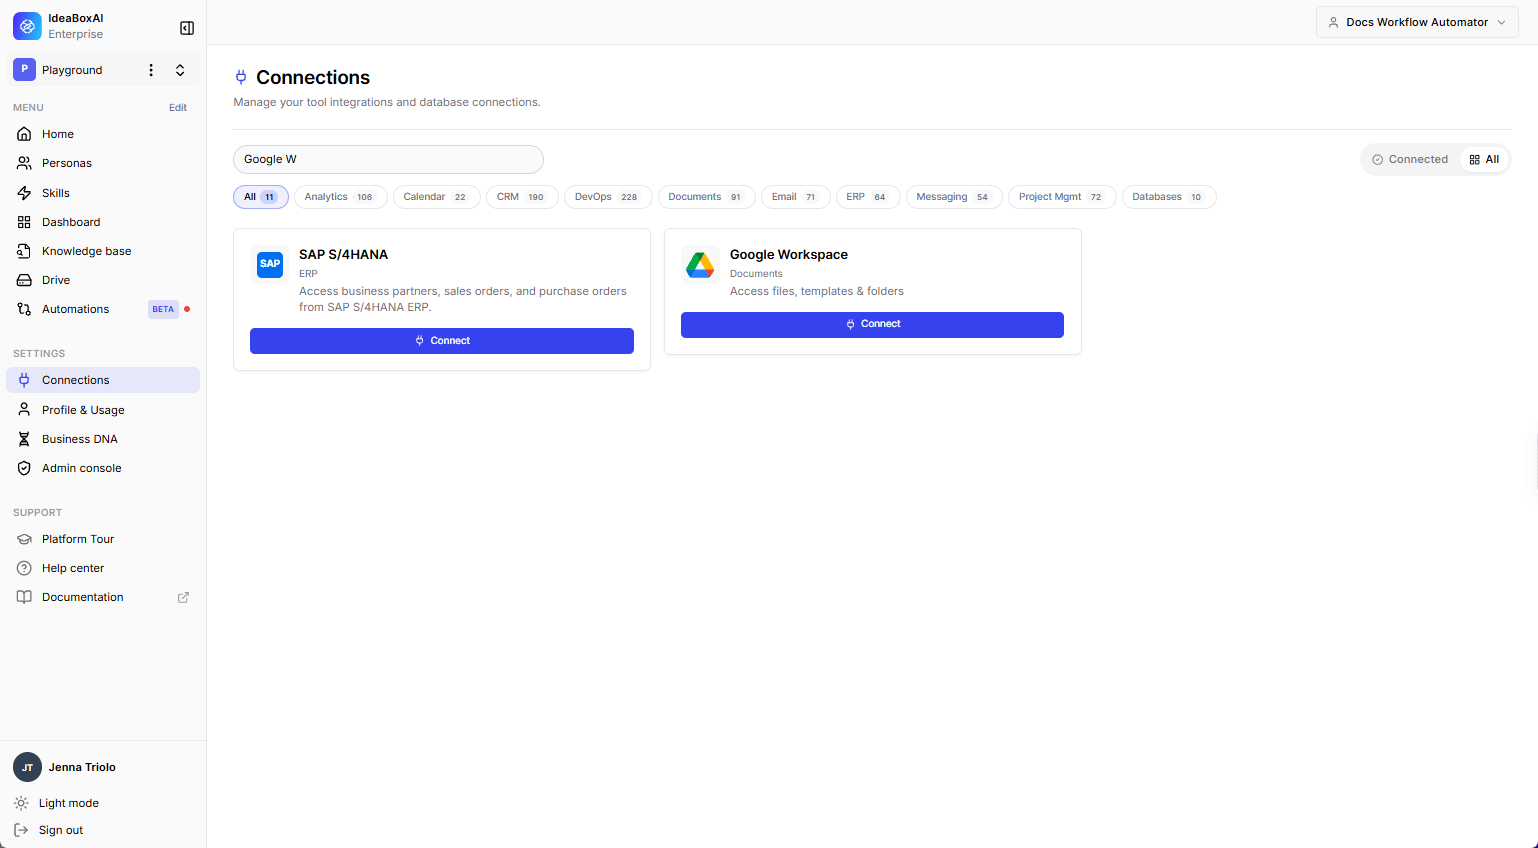Filter by Analytics category
The image size is (1538, 848).
click(340, 197)
